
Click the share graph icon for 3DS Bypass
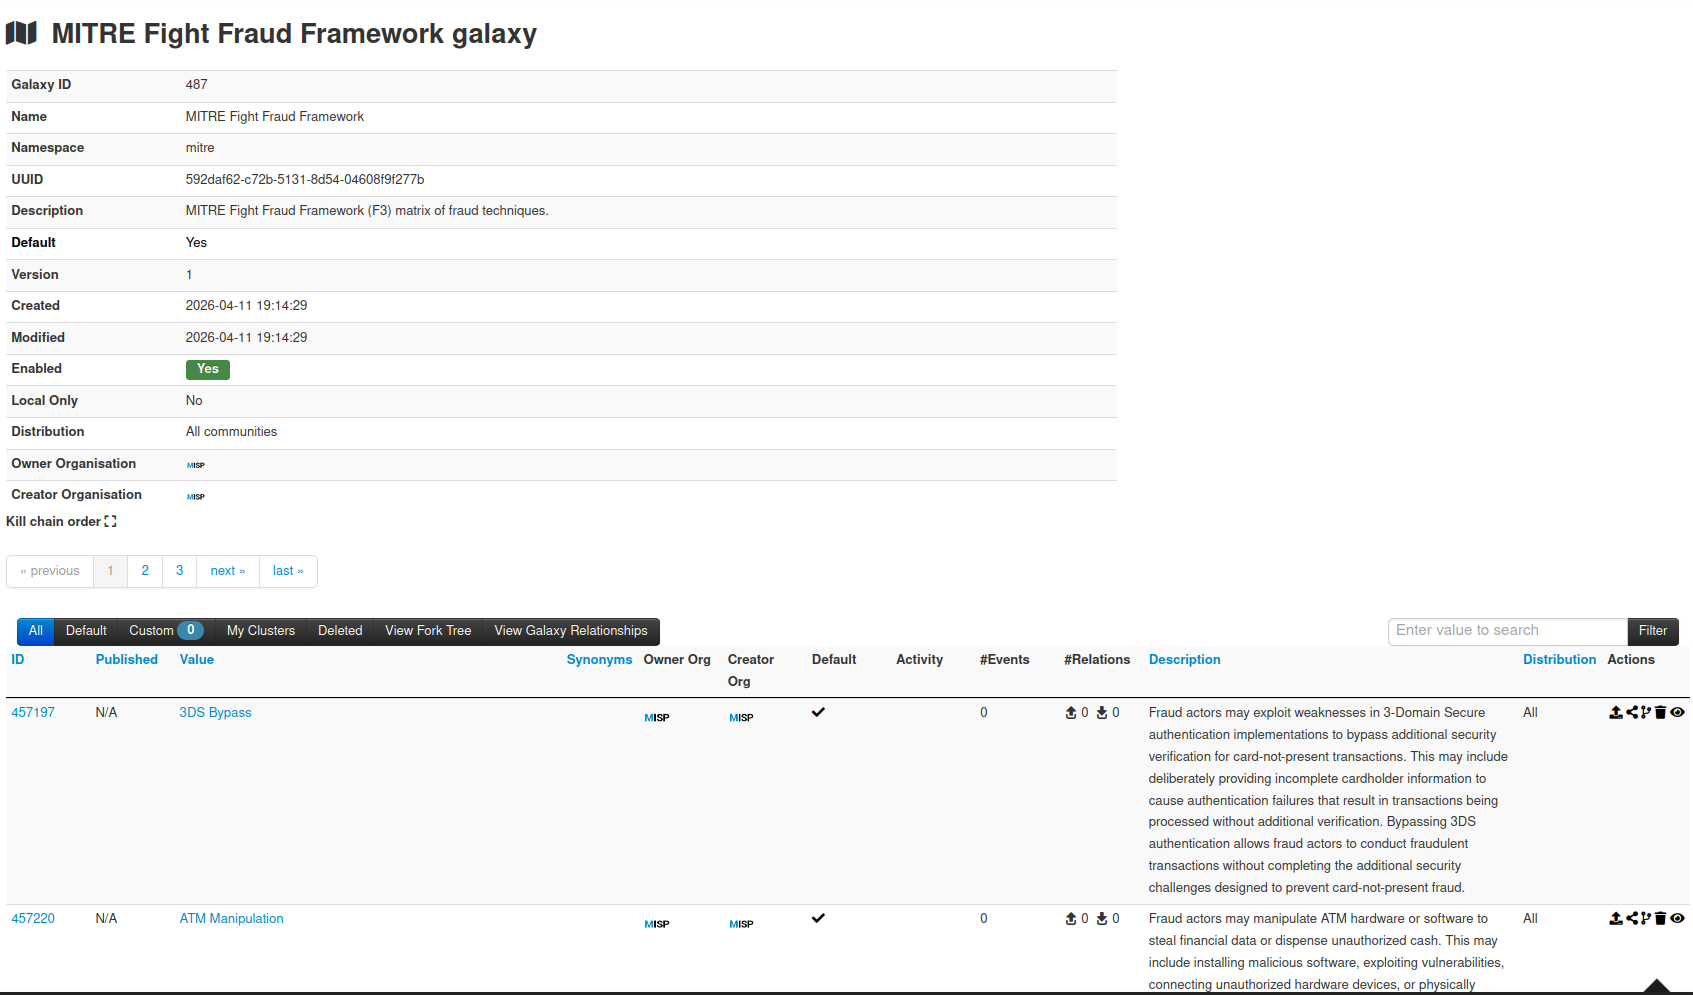pyautogui.click(x=1632, y=713)
